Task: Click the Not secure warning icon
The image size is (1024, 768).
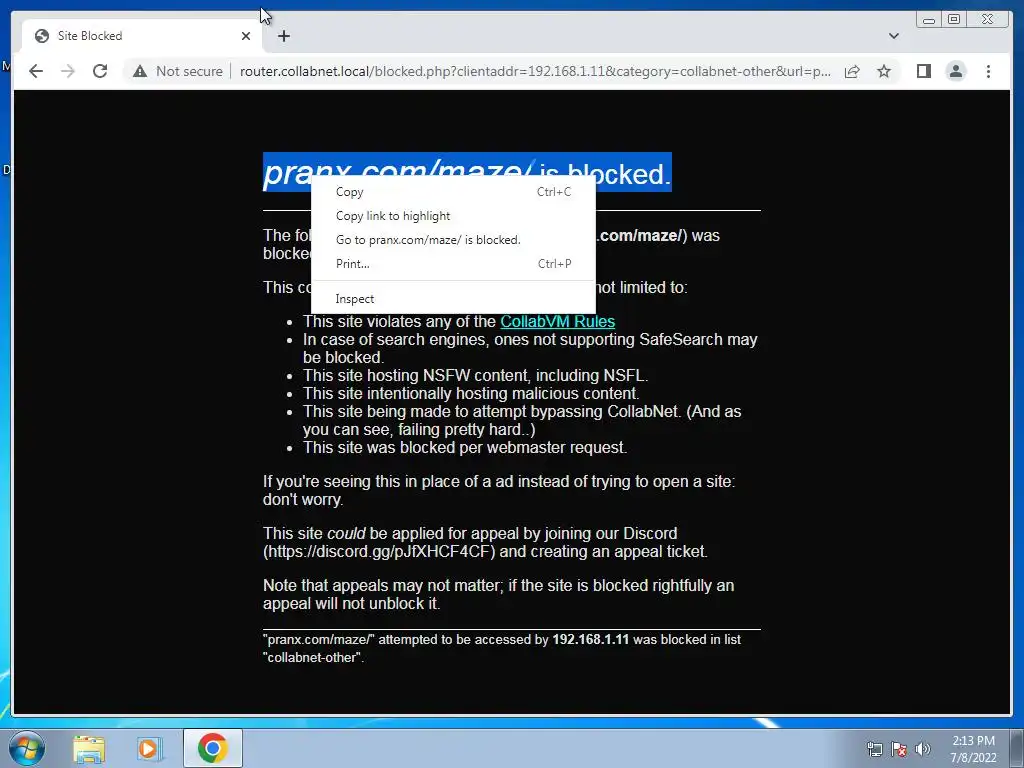Action: pyautogui.click(x=140, y=71)
